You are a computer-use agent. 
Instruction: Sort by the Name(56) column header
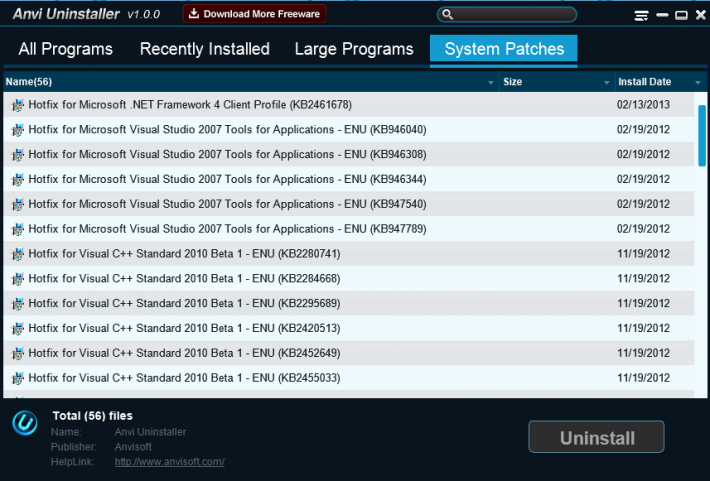(x=251, y=82)
